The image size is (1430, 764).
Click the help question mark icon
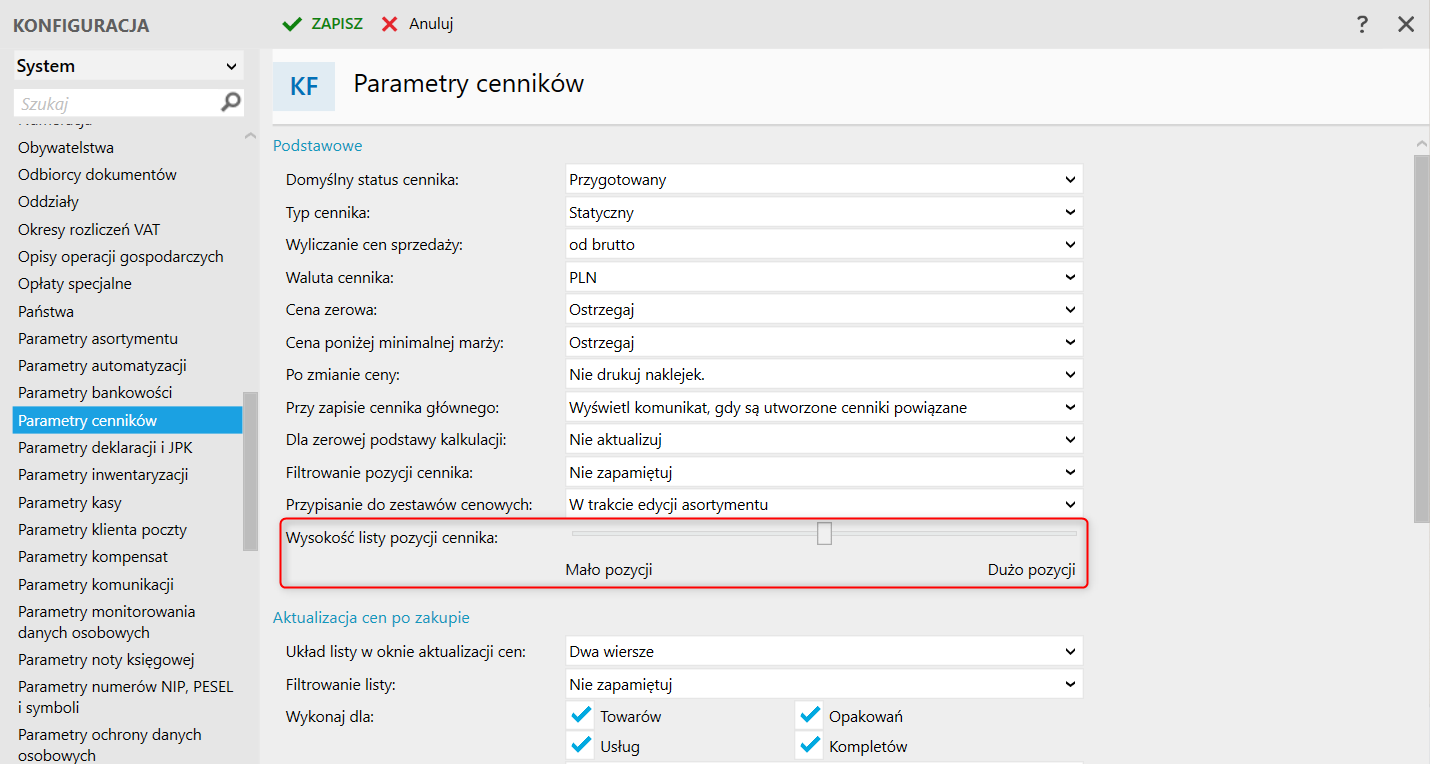1362,25
